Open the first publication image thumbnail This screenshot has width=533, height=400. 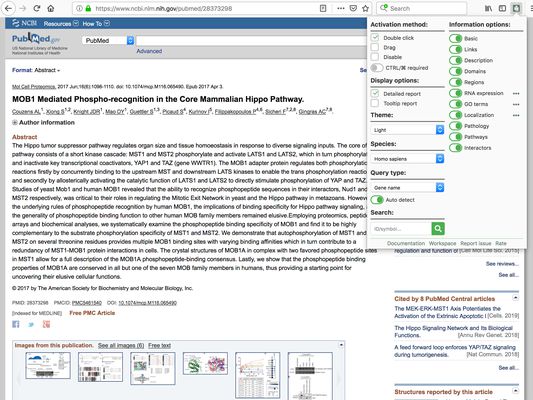pos(48,365)
